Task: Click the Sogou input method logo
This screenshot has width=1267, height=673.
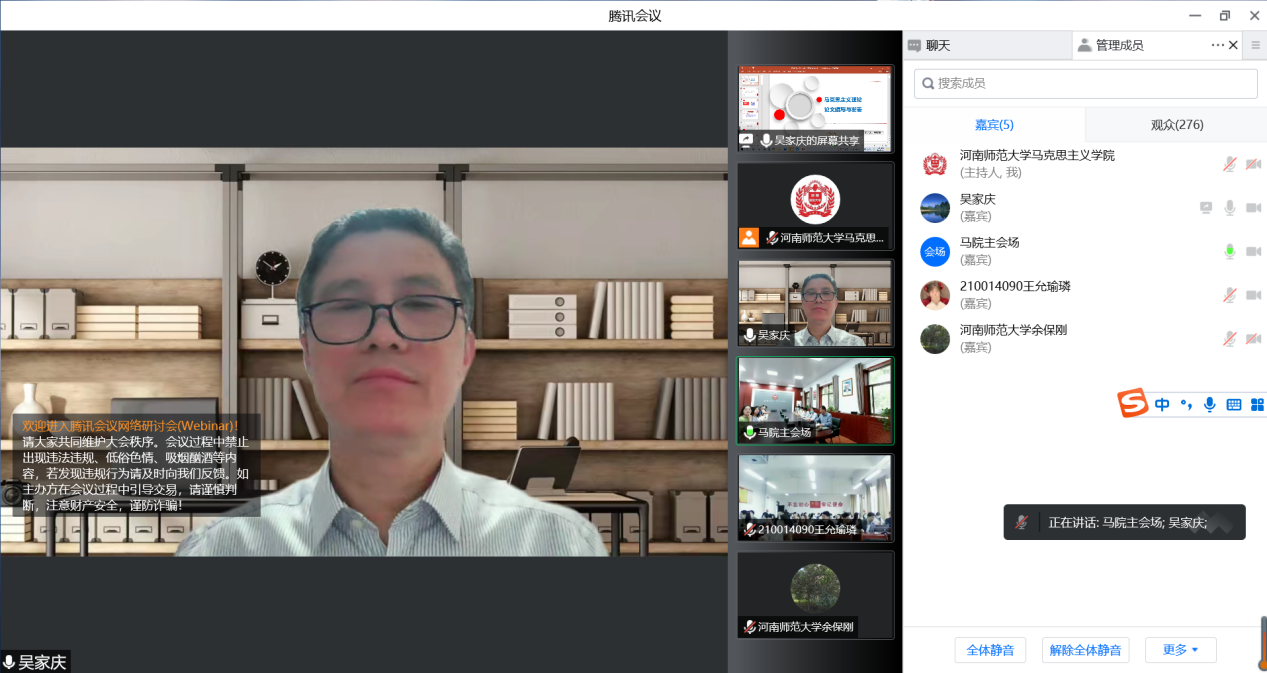Action: tap(1133, 404)
